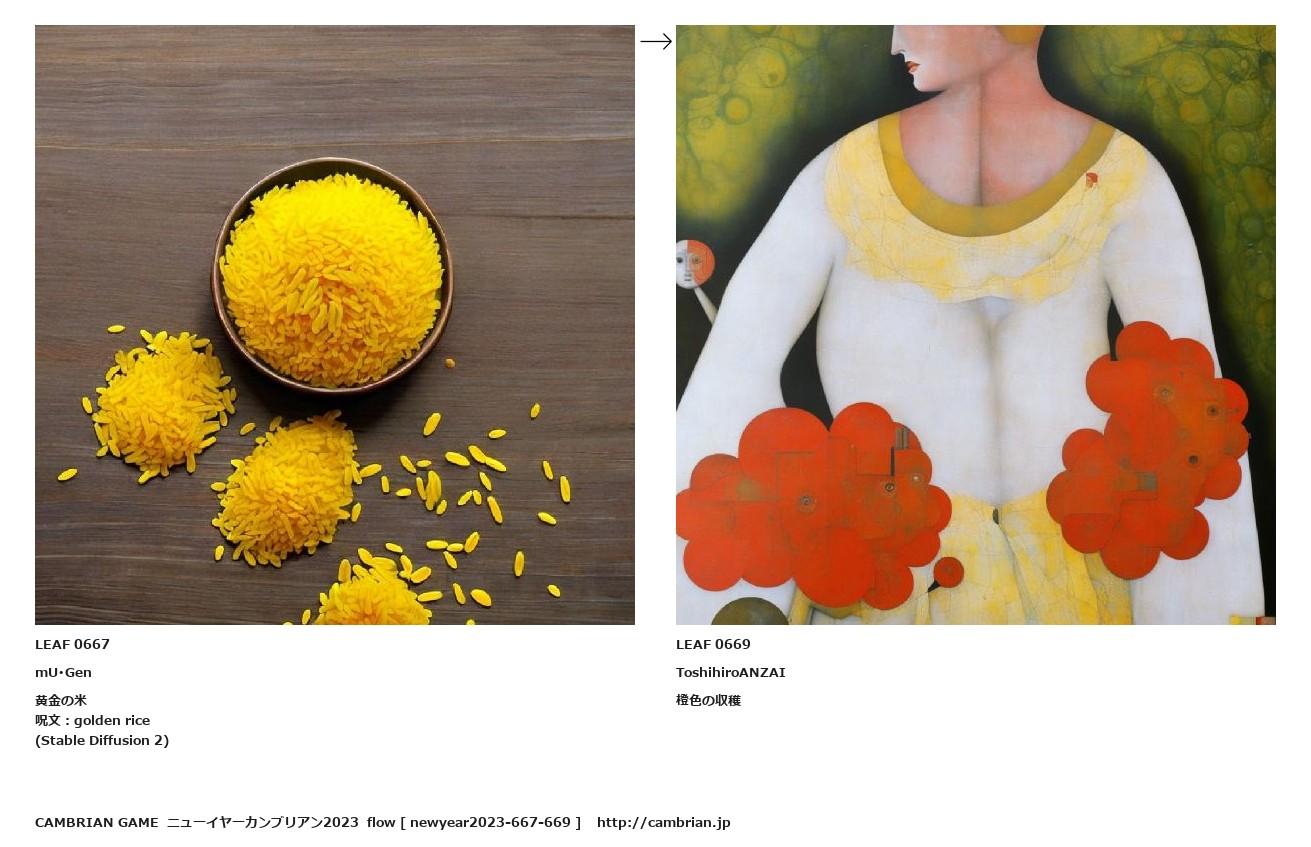Open the golden rice image

point(335,325)
